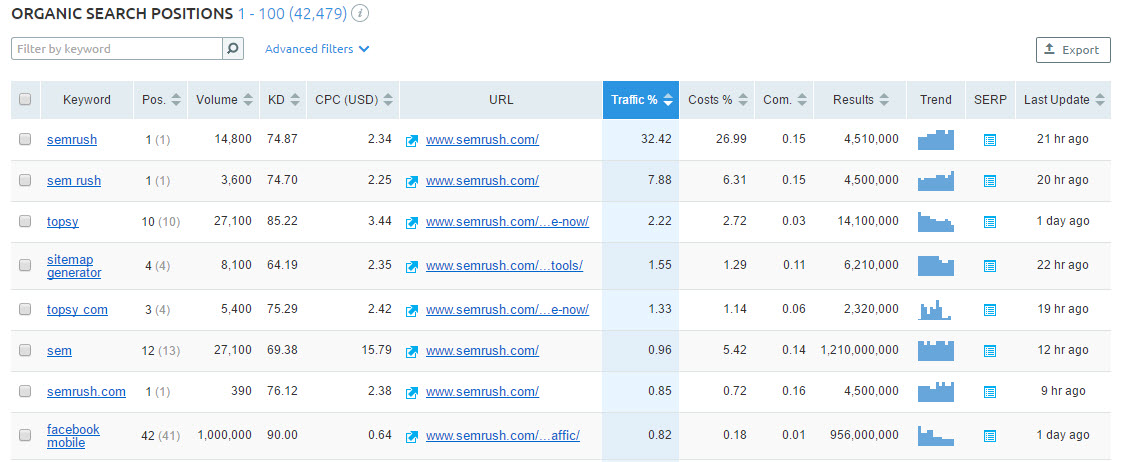Click the Keyword column header
Image resolution: width=1126 pixels, height=462 pixels.
pyautogui.click(x=87, y=100)
